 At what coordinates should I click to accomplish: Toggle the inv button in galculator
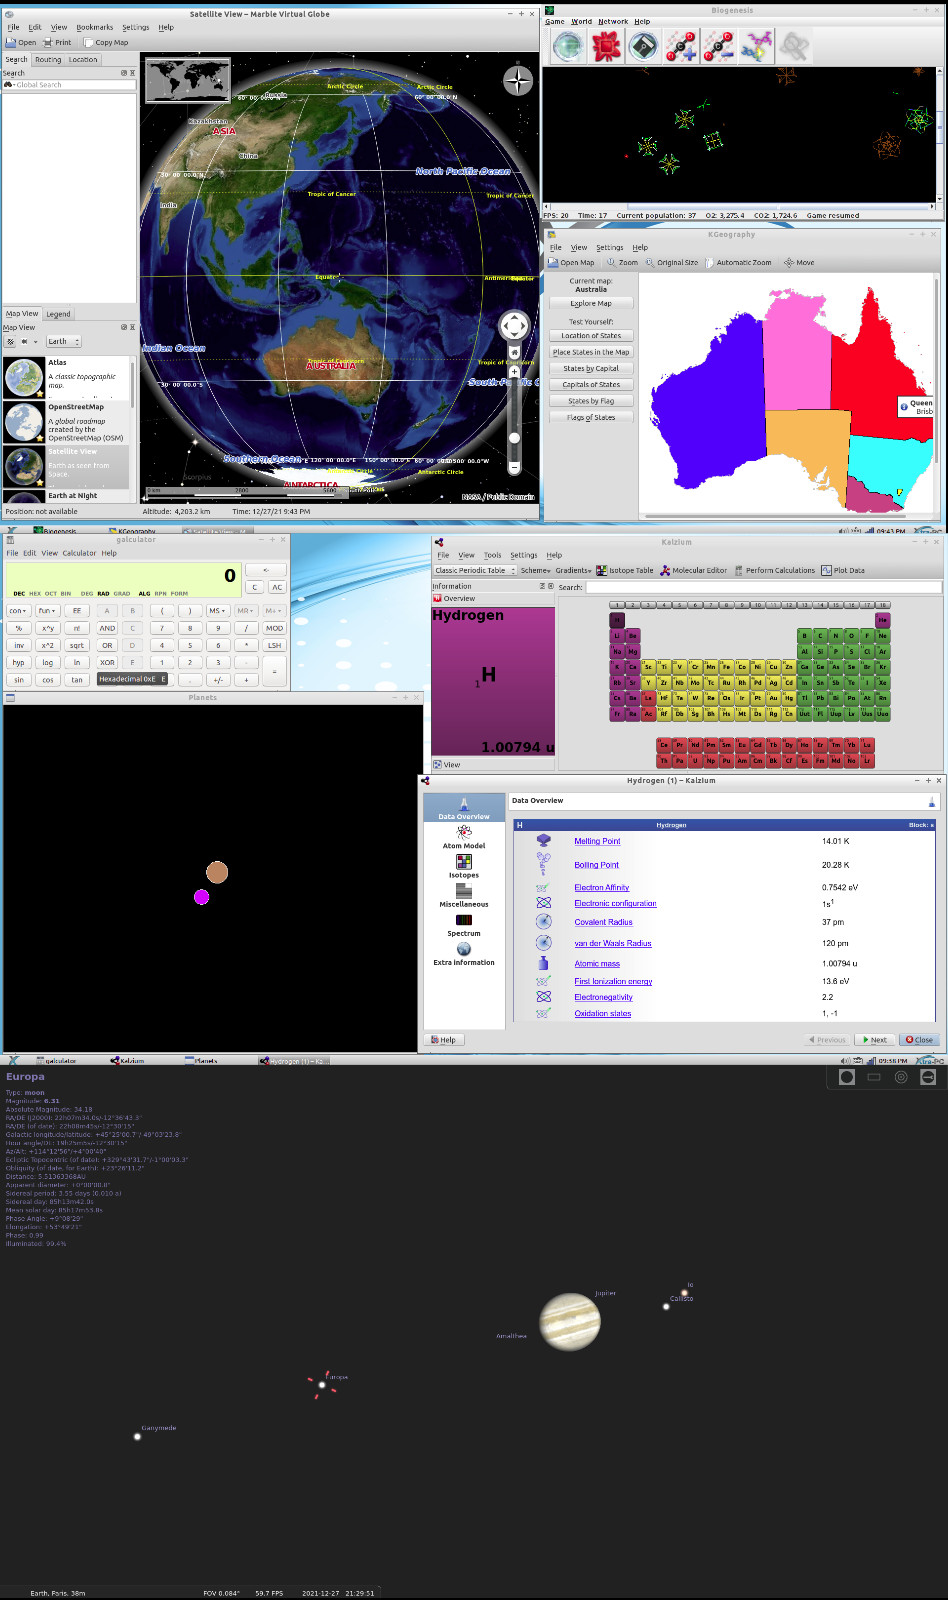point(19,646)
